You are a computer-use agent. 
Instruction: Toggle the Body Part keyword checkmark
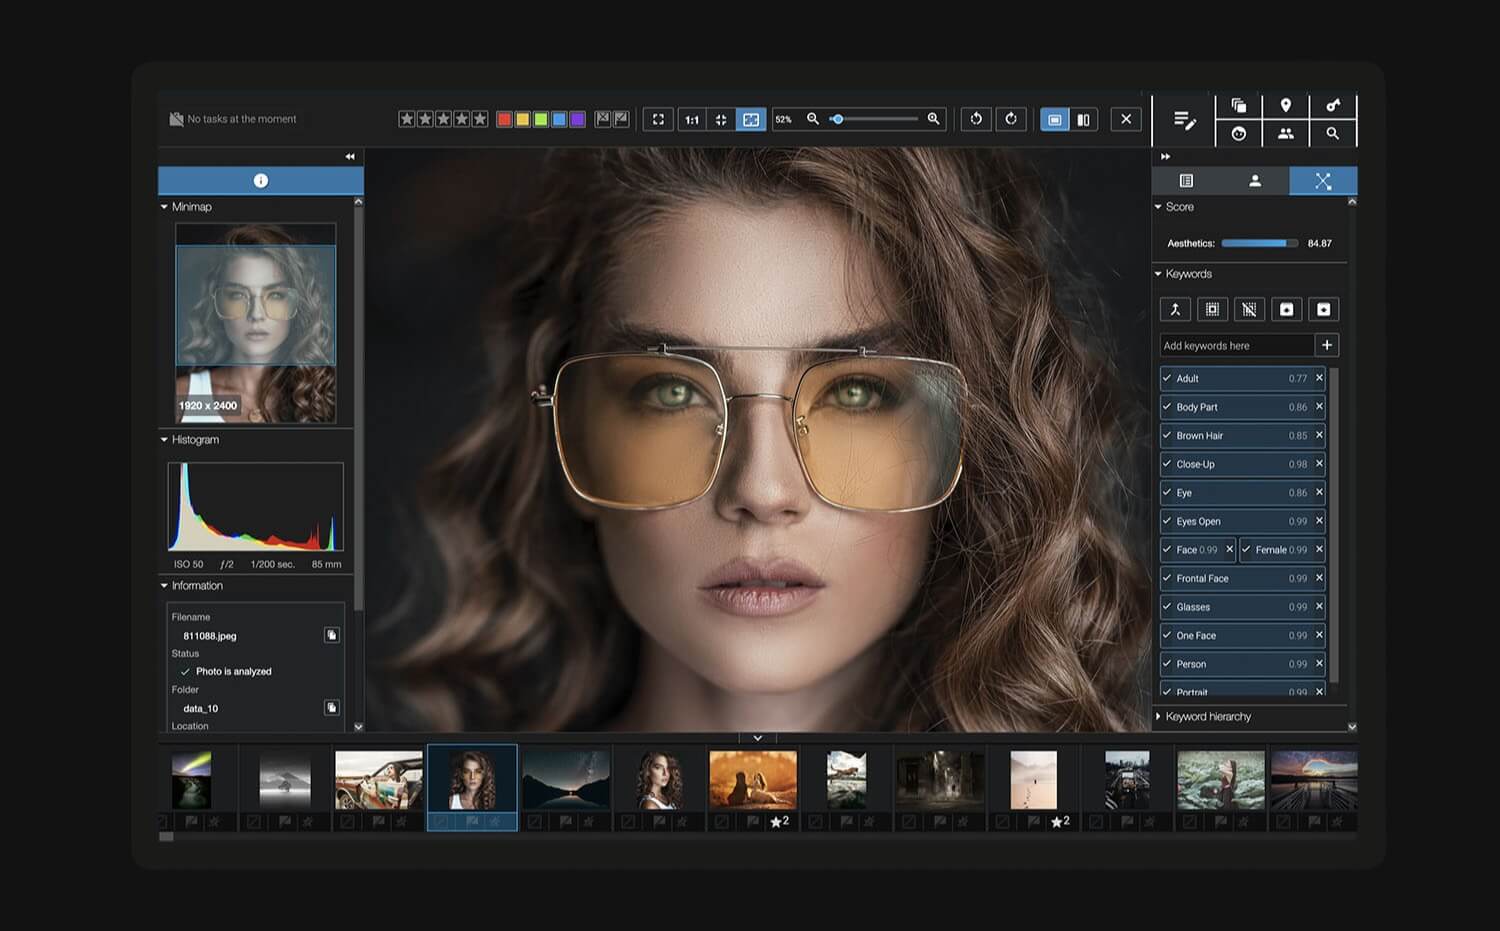coord(1167,407)
